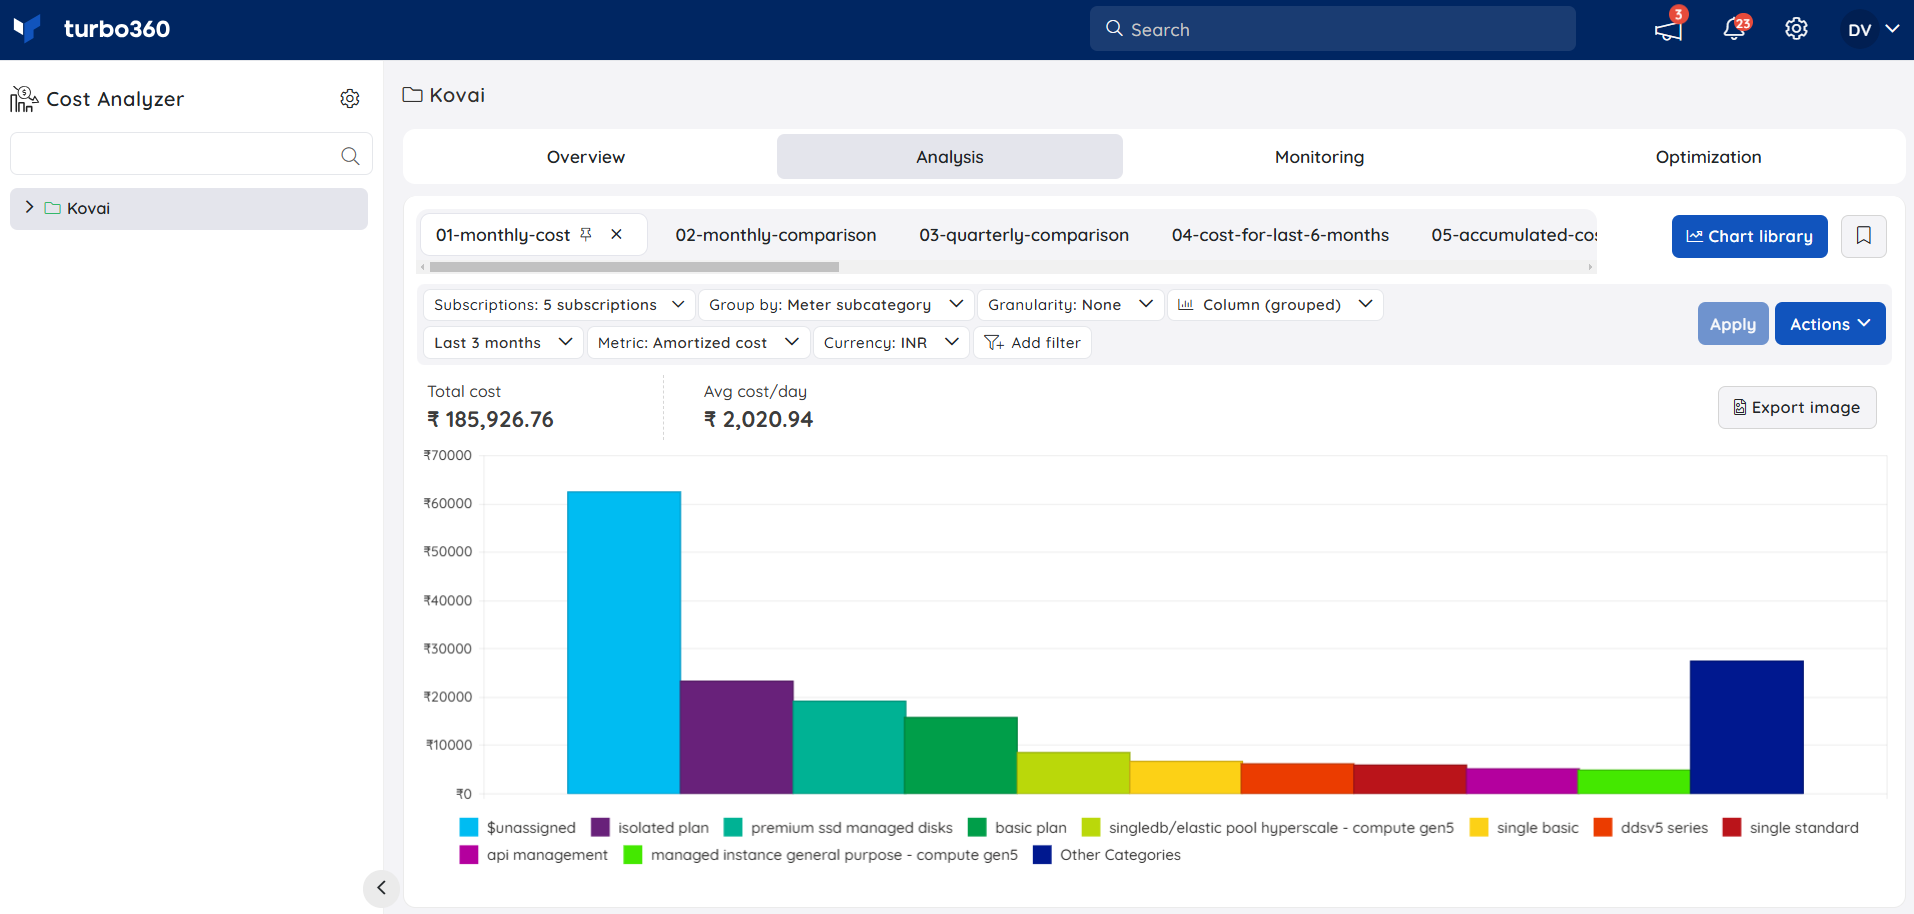Open the DV user profile avatar
Image resolution: width=1914 pixels, height=914 pixels.
tap(1859, 30)
